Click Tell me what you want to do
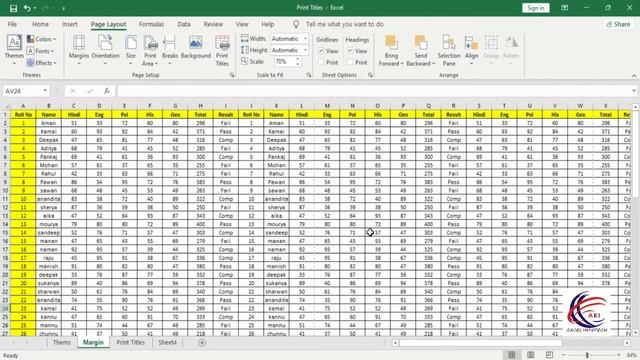The height and width of the screenshot is (360, 640). pos(344,24)
